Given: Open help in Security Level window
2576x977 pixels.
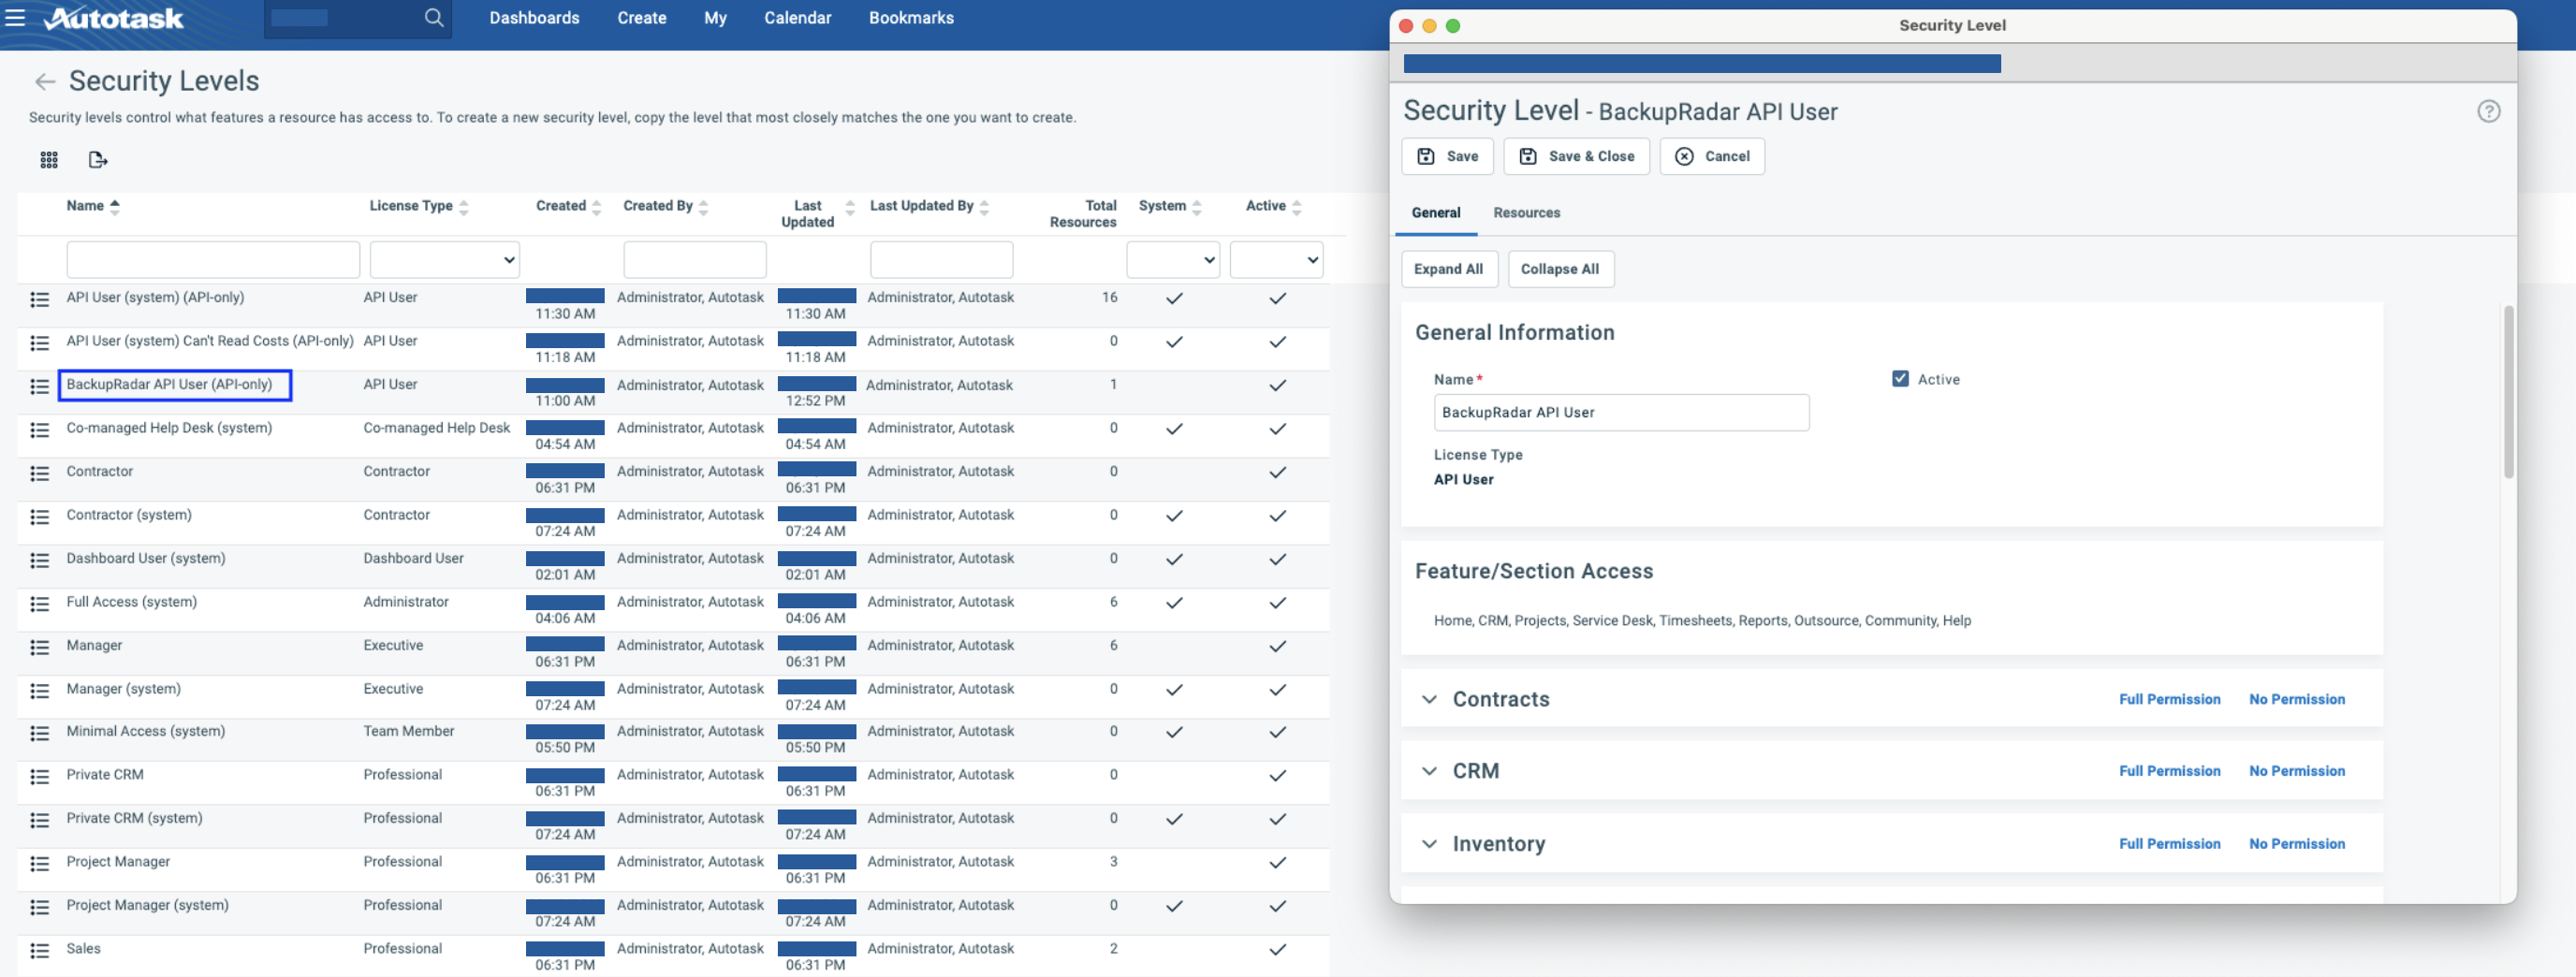Looking at the screenshot, I should pos(2488,111).
